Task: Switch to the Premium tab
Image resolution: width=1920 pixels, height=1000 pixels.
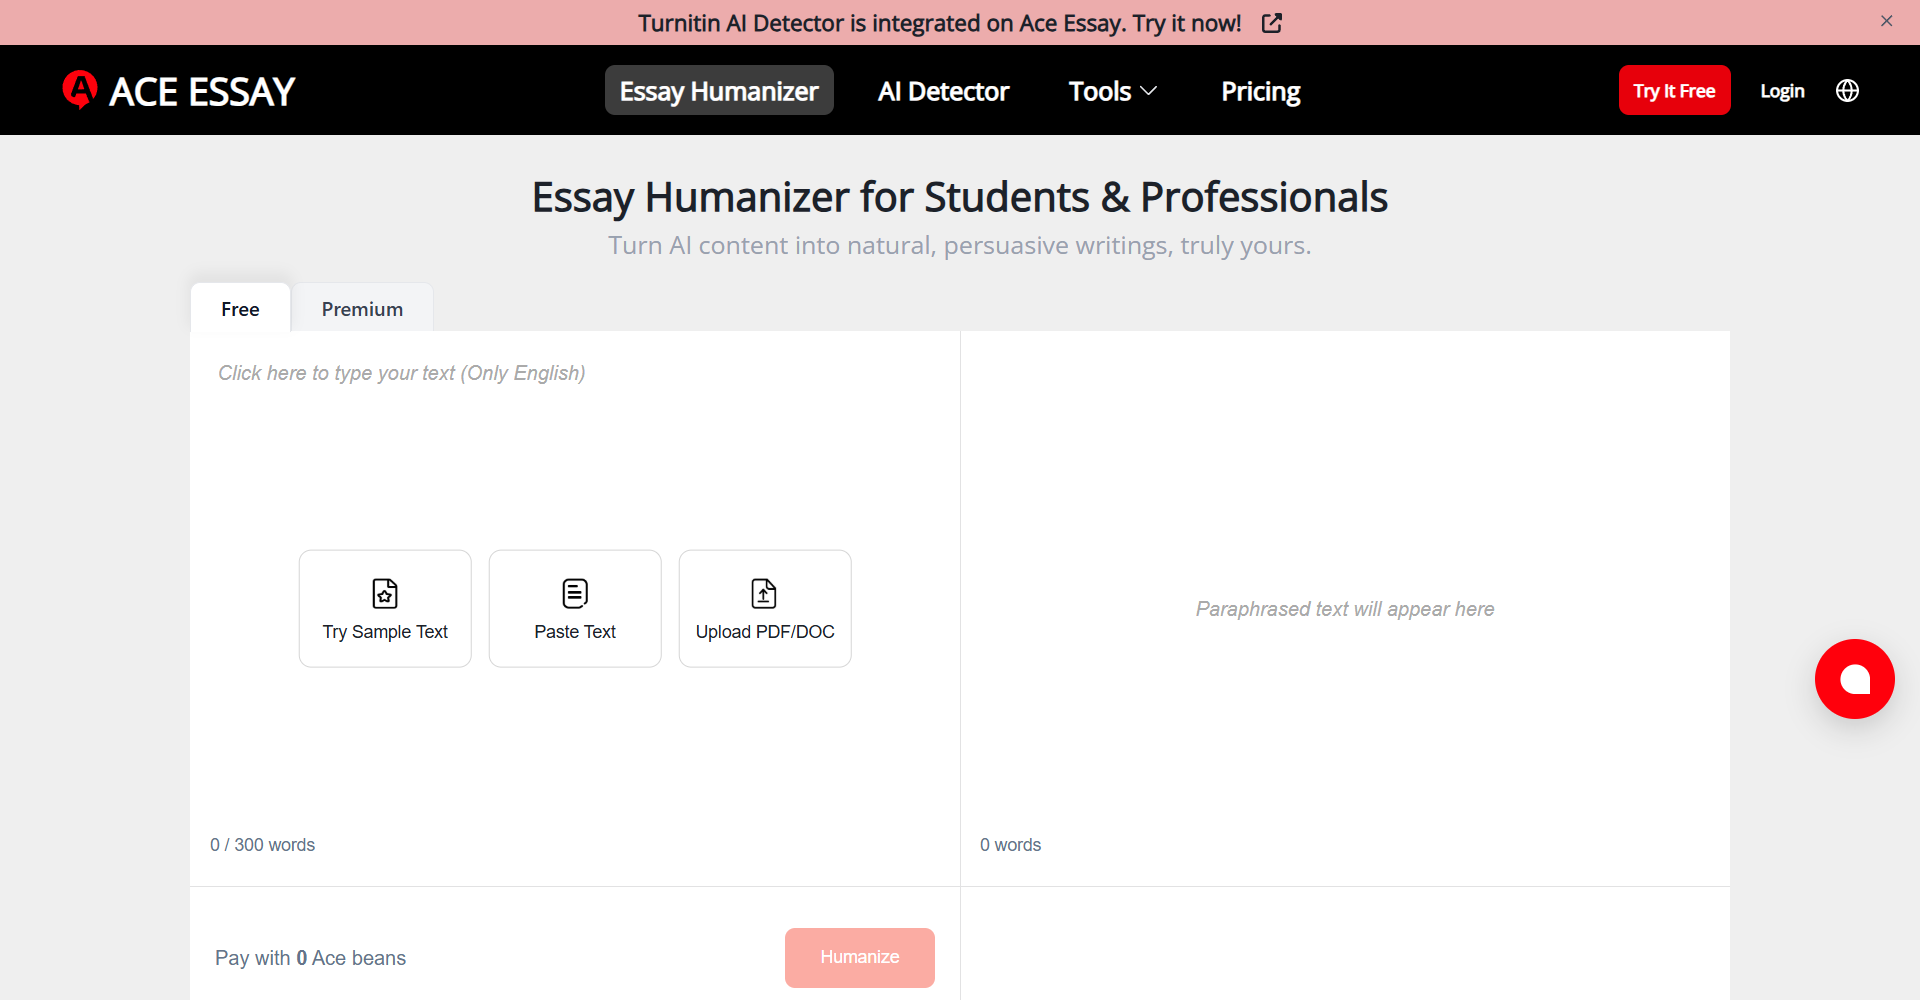Action: 362,308
